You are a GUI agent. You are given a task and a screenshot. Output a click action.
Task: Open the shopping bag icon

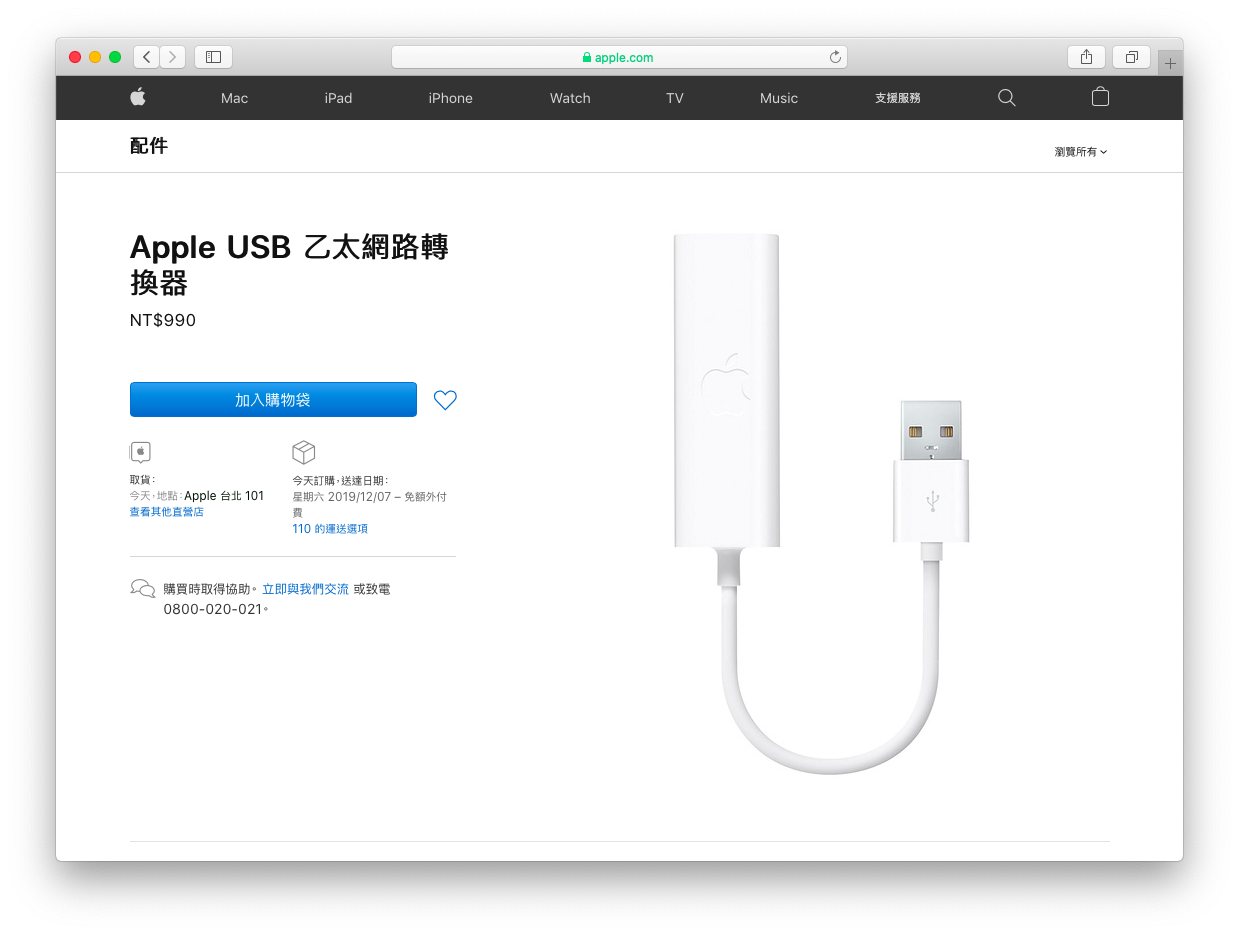[x=1100, y=96]
